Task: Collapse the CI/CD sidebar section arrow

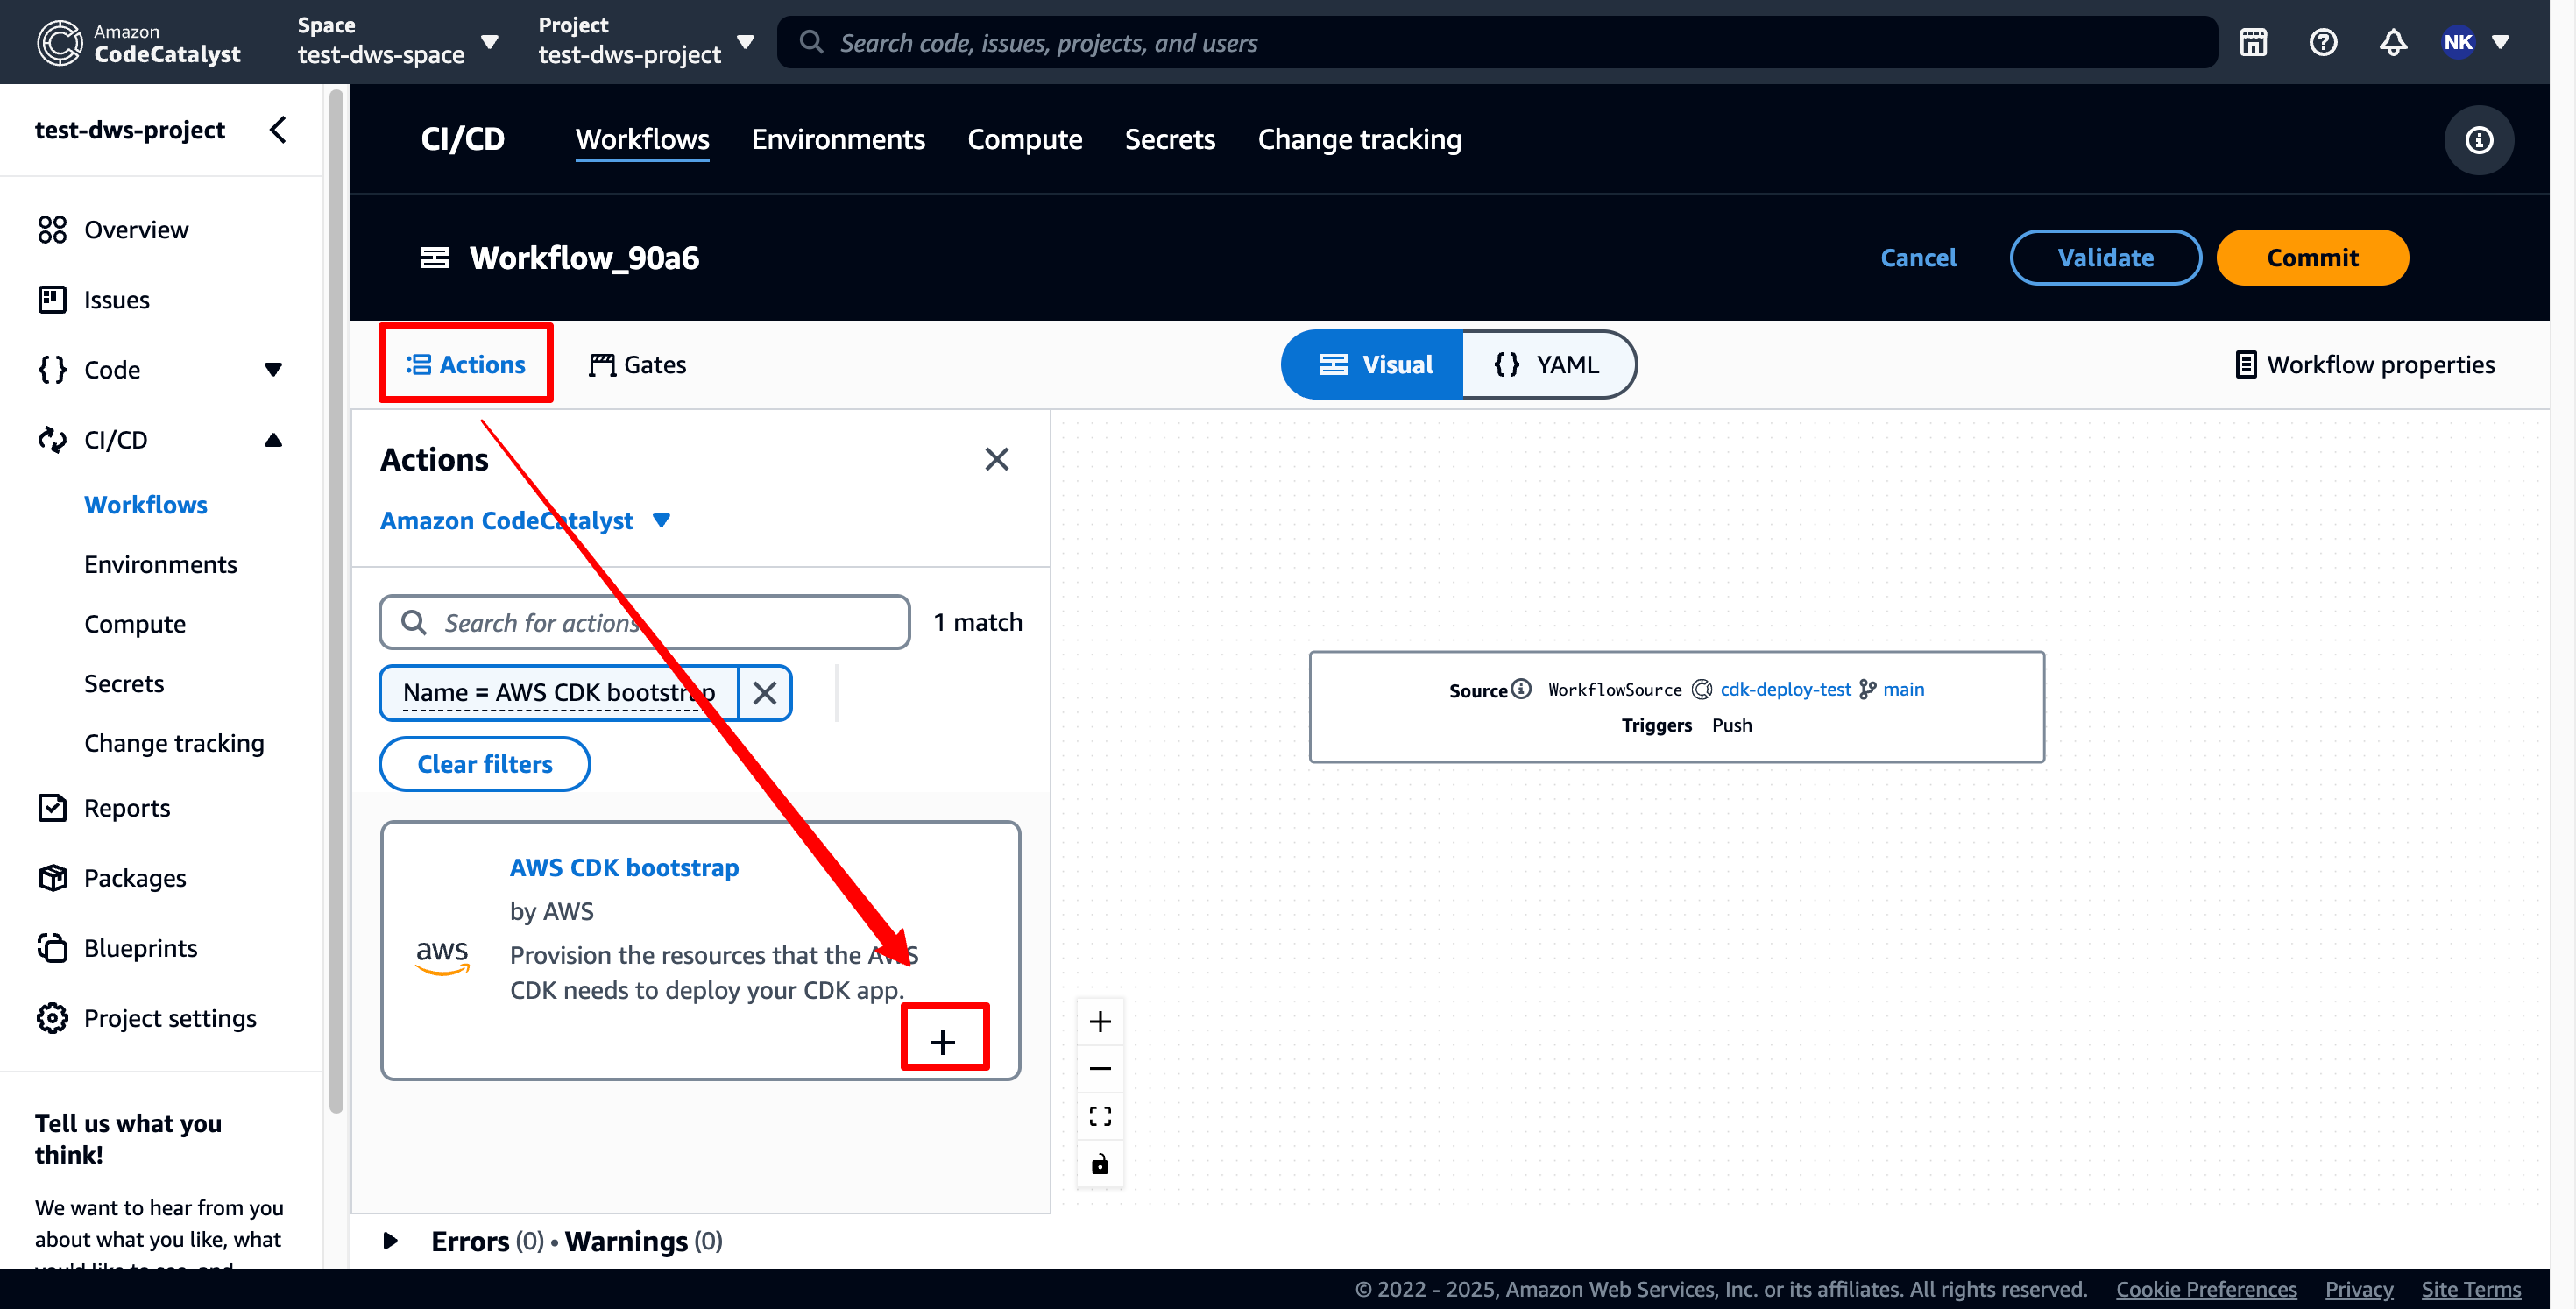Action: coord(272,439)
